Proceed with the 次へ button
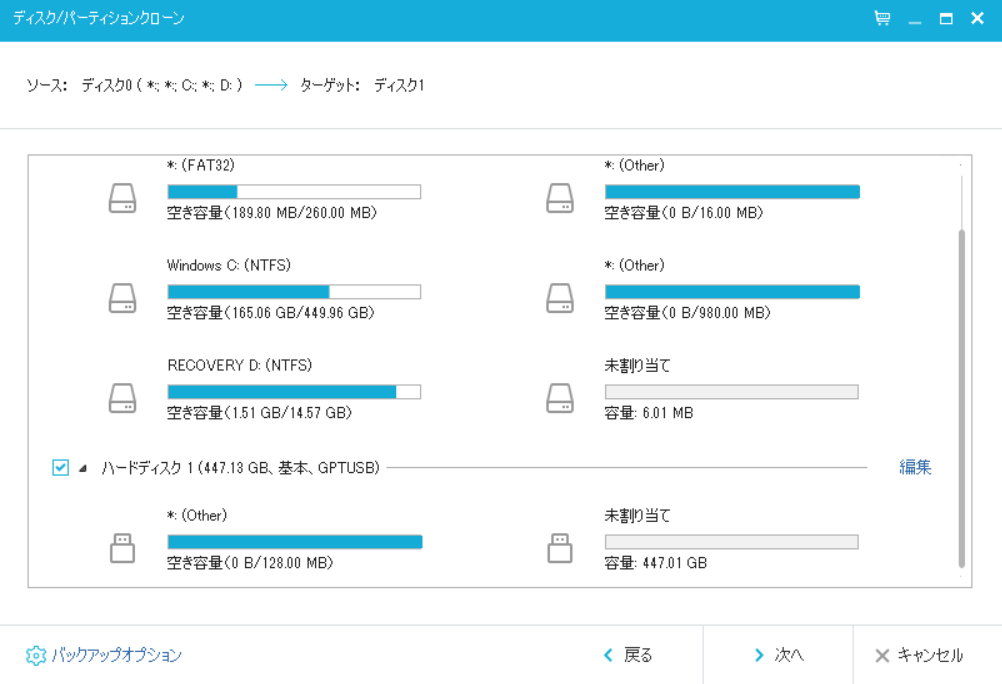 778,656
